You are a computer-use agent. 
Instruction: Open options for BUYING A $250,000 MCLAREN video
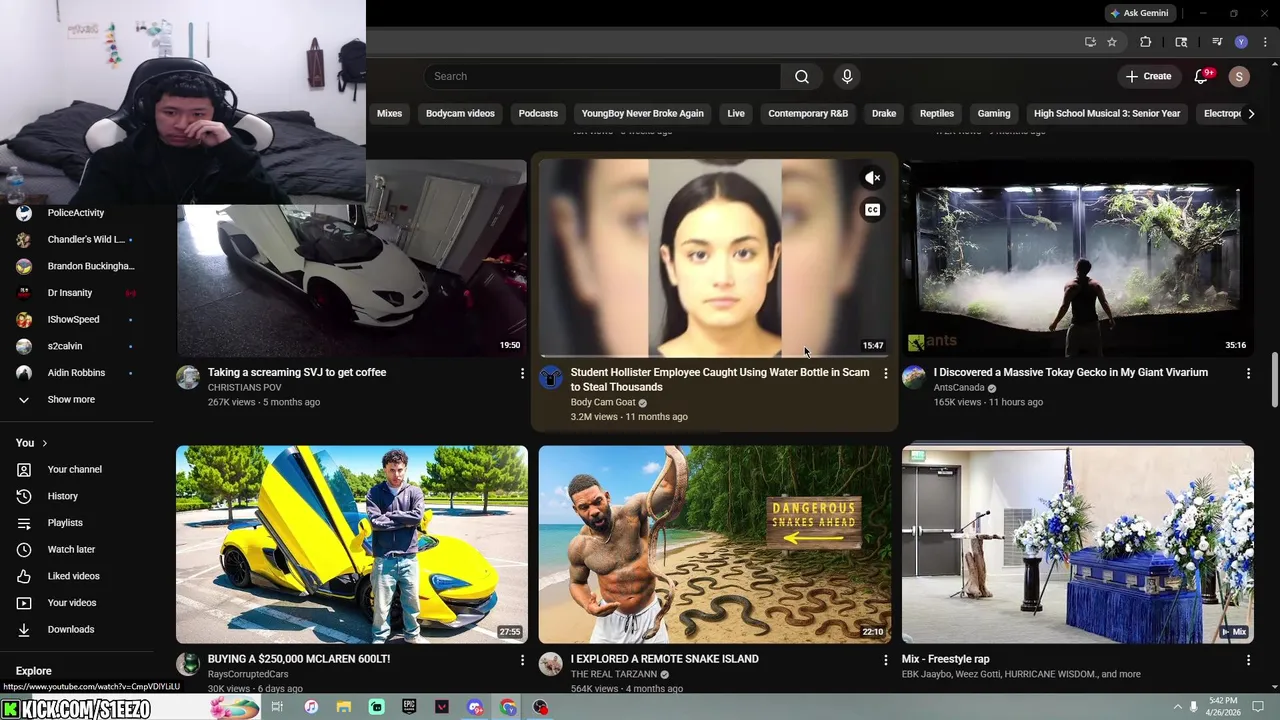(x=522, y=660)
